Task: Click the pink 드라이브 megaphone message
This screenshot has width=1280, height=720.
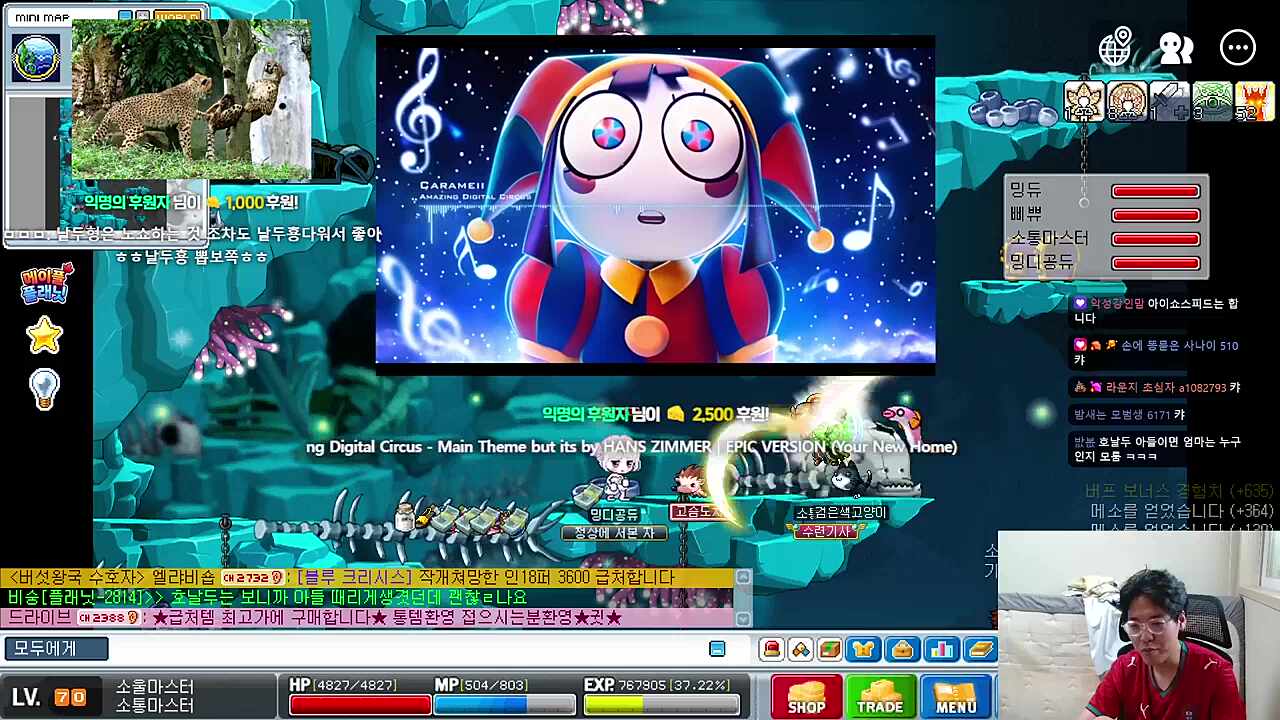Action: [x=368, y=618]
